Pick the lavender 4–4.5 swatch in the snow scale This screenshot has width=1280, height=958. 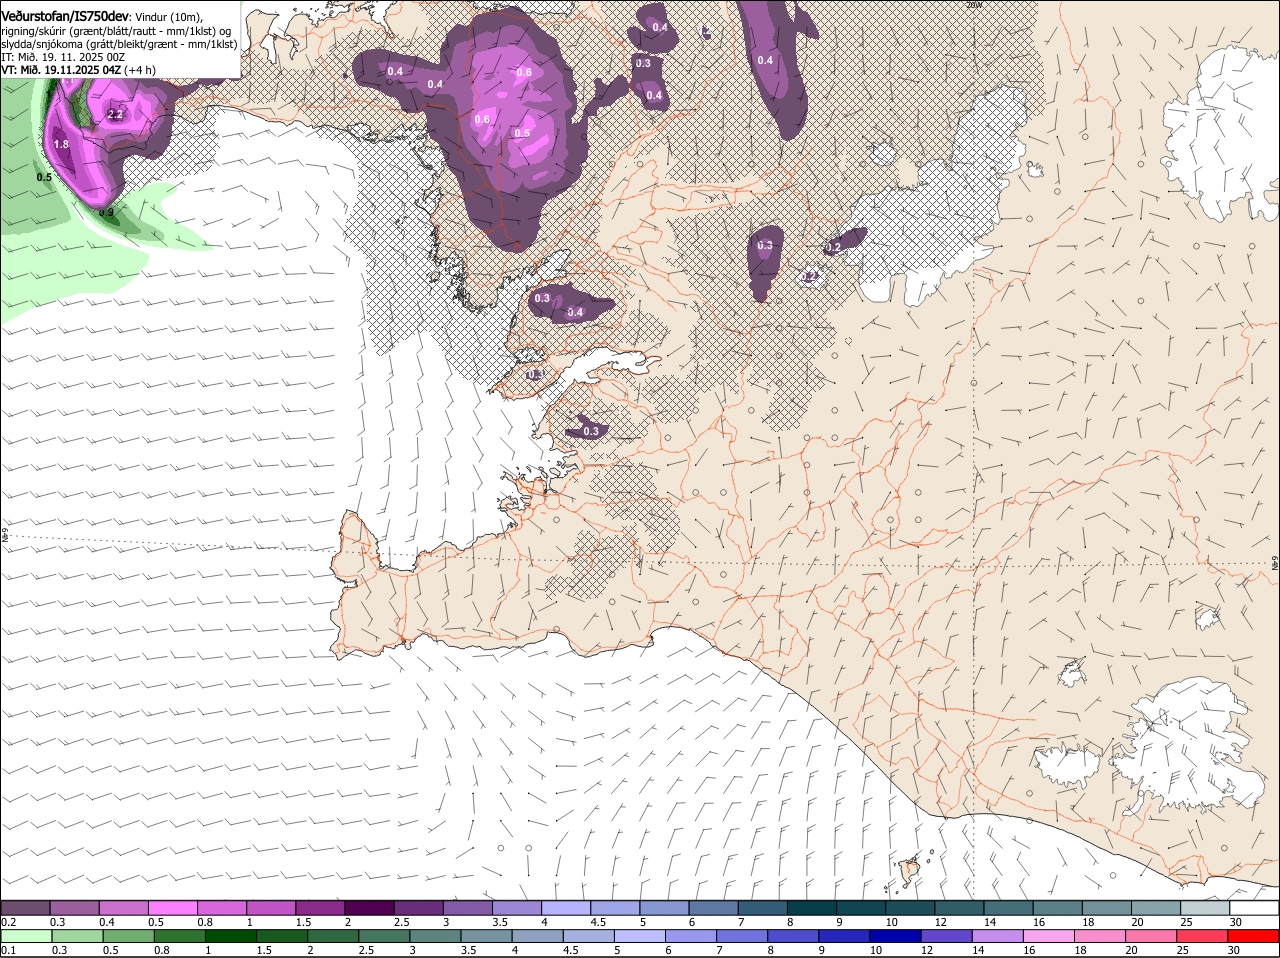tap(568, 907)
